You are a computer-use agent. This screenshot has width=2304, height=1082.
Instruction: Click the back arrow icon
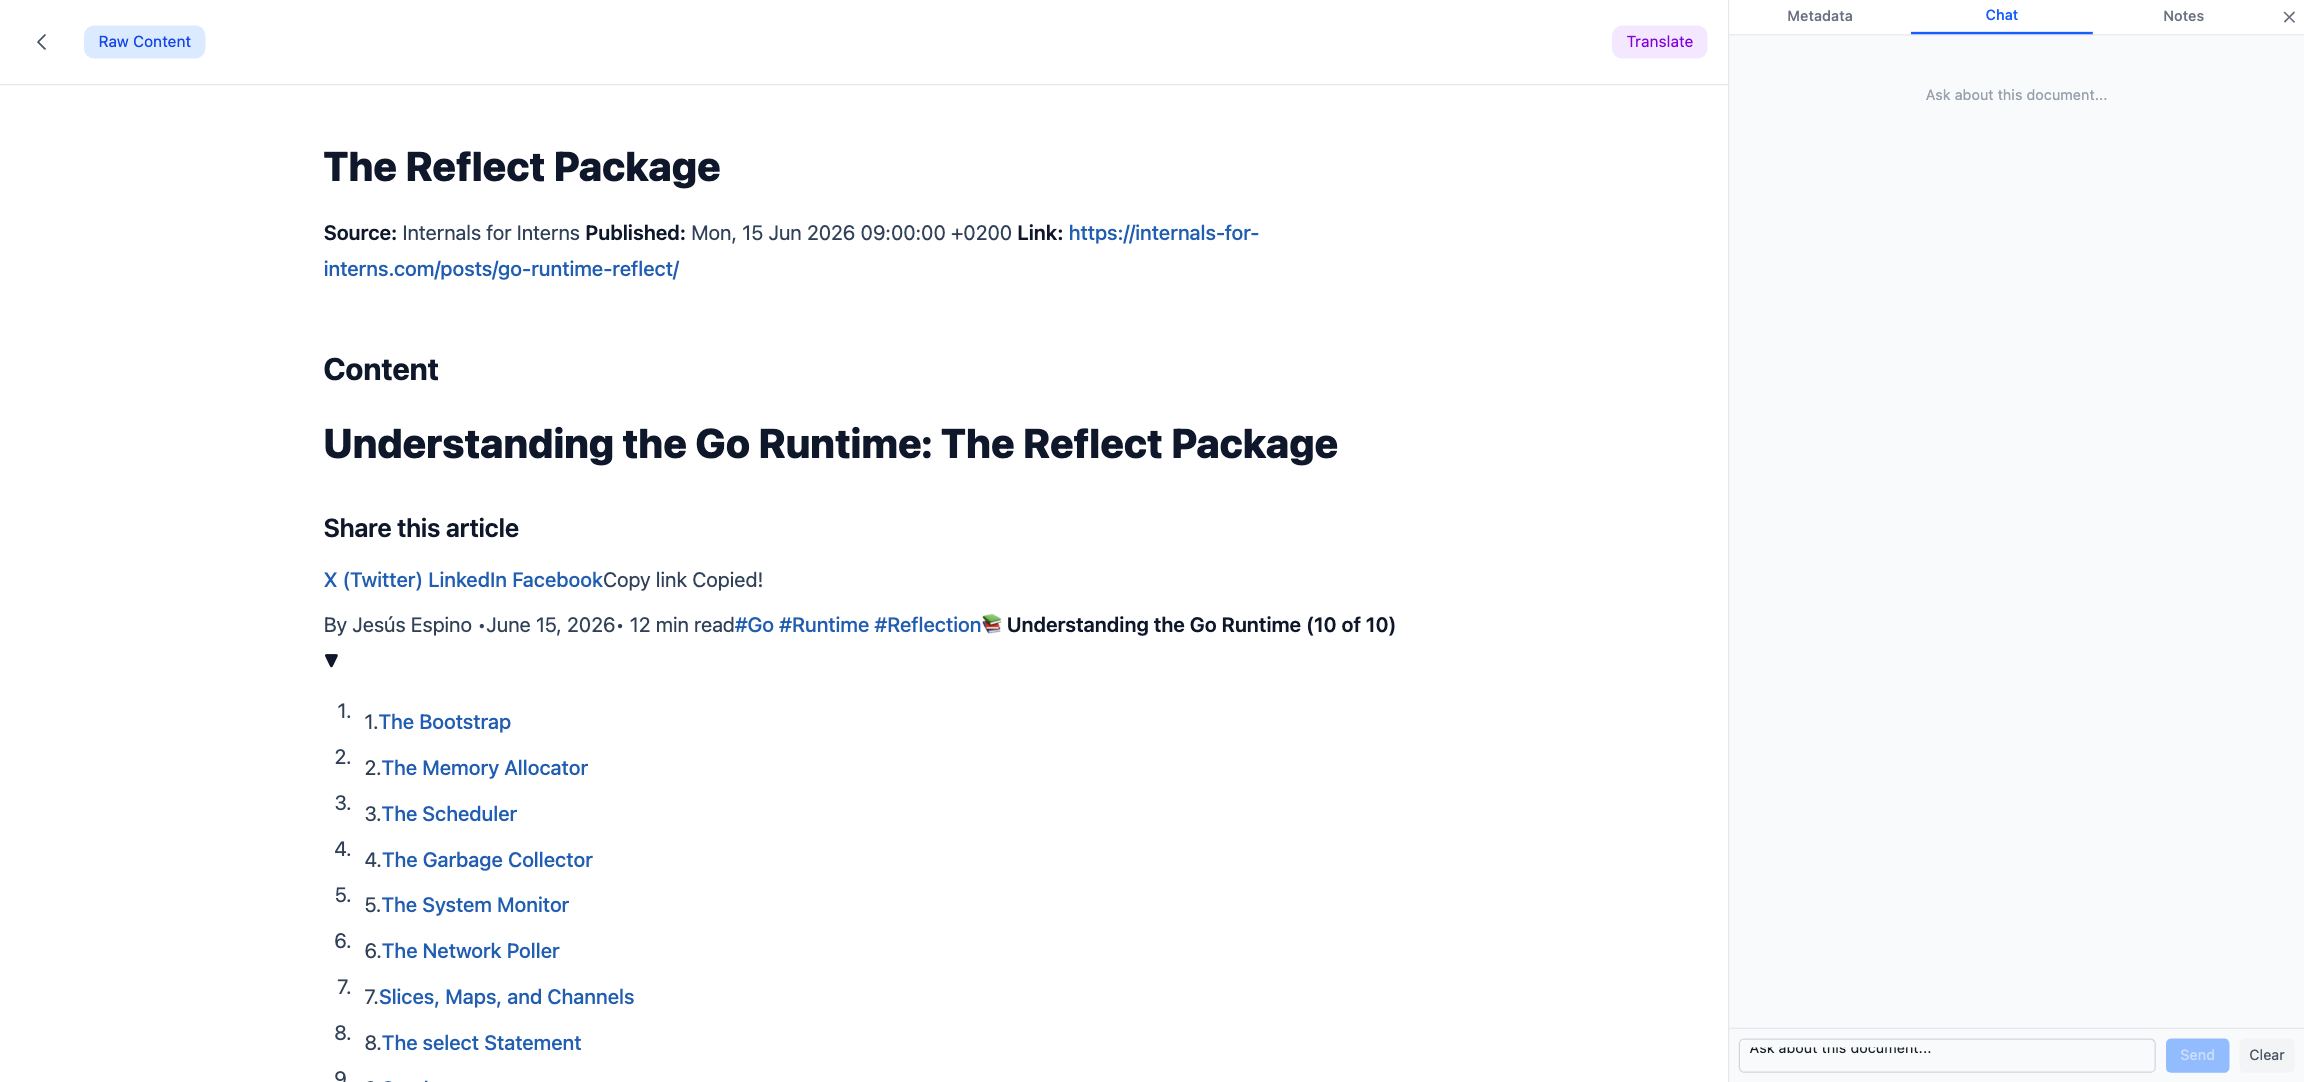tap(42, 42)
